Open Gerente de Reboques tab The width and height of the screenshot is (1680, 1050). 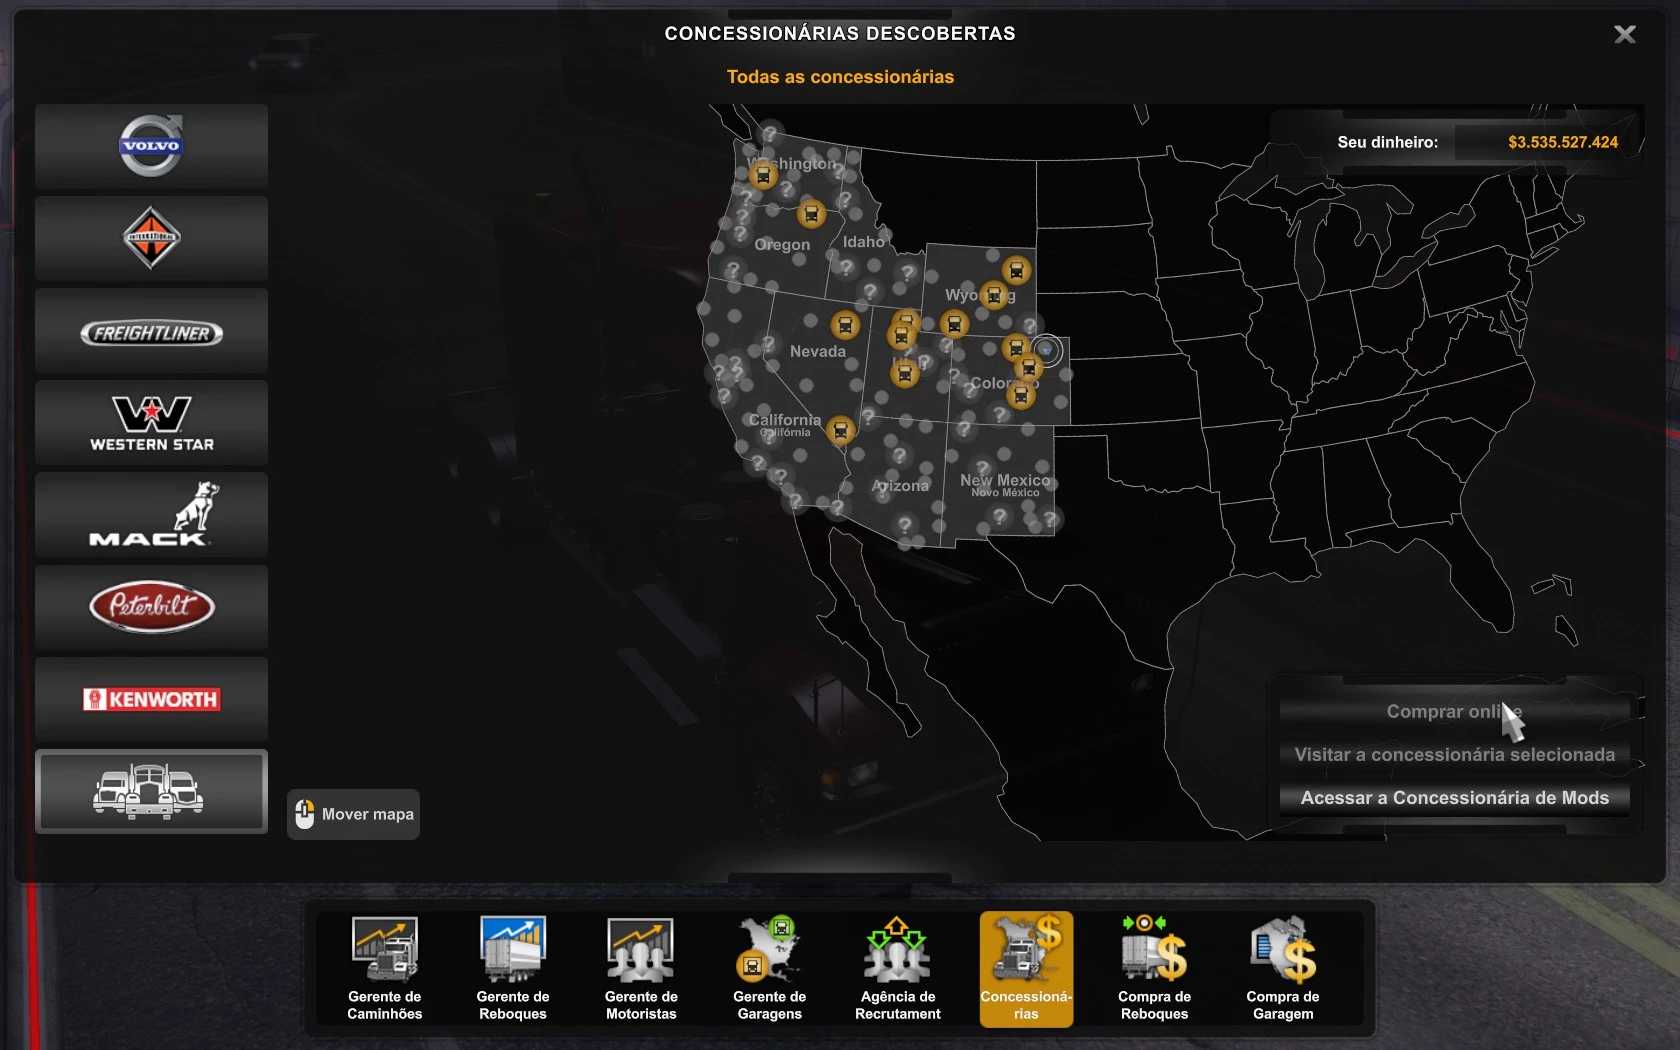click(x=513, y=968)
